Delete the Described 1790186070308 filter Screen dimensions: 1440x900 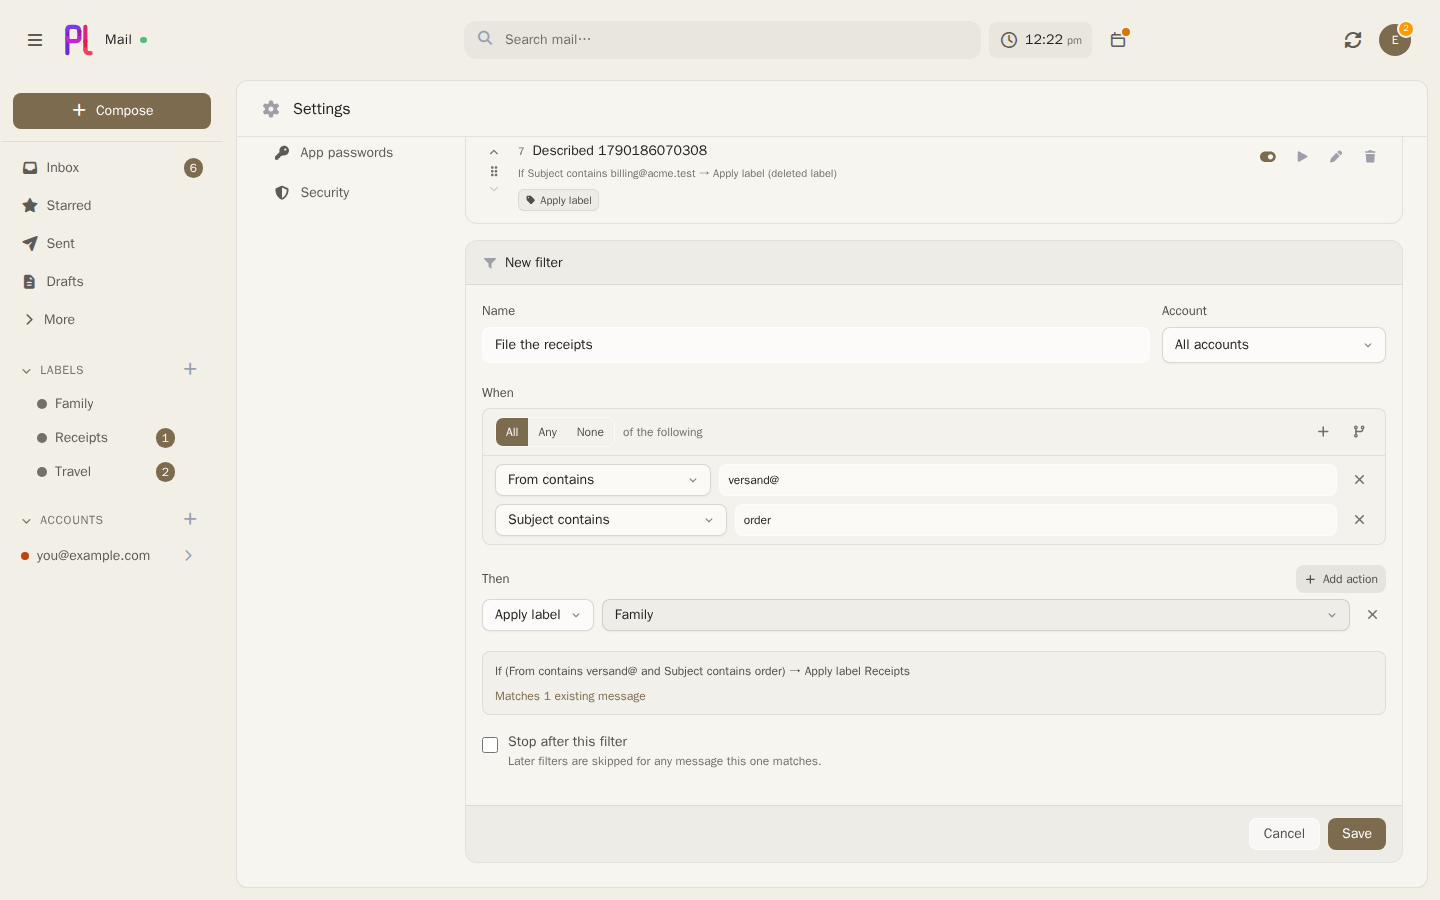(x=1370, y=157)
